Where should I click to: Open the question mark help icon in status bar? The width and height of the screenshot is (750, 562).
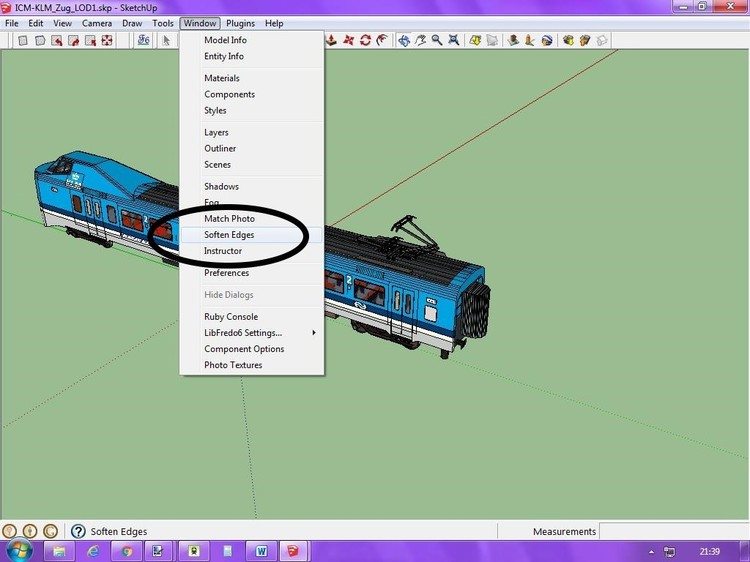pyautogui.click(x=78, y=531)
